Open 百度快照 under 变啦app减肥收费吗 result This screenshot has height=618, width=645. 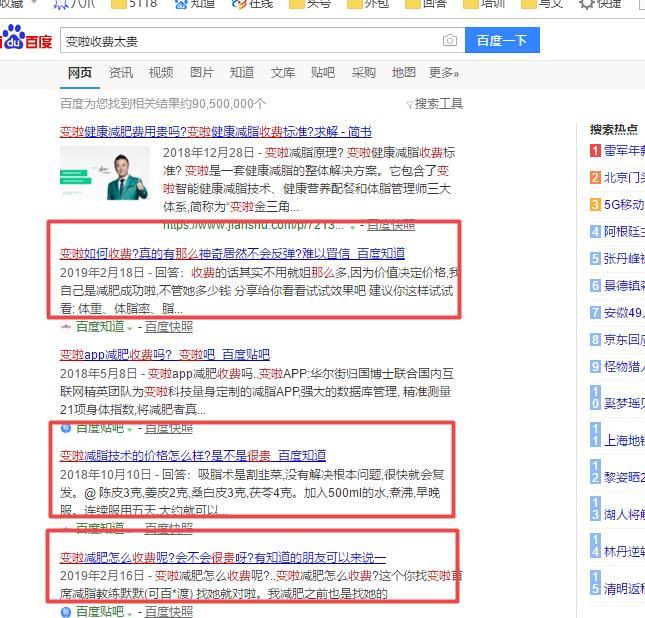pos(169,429)
